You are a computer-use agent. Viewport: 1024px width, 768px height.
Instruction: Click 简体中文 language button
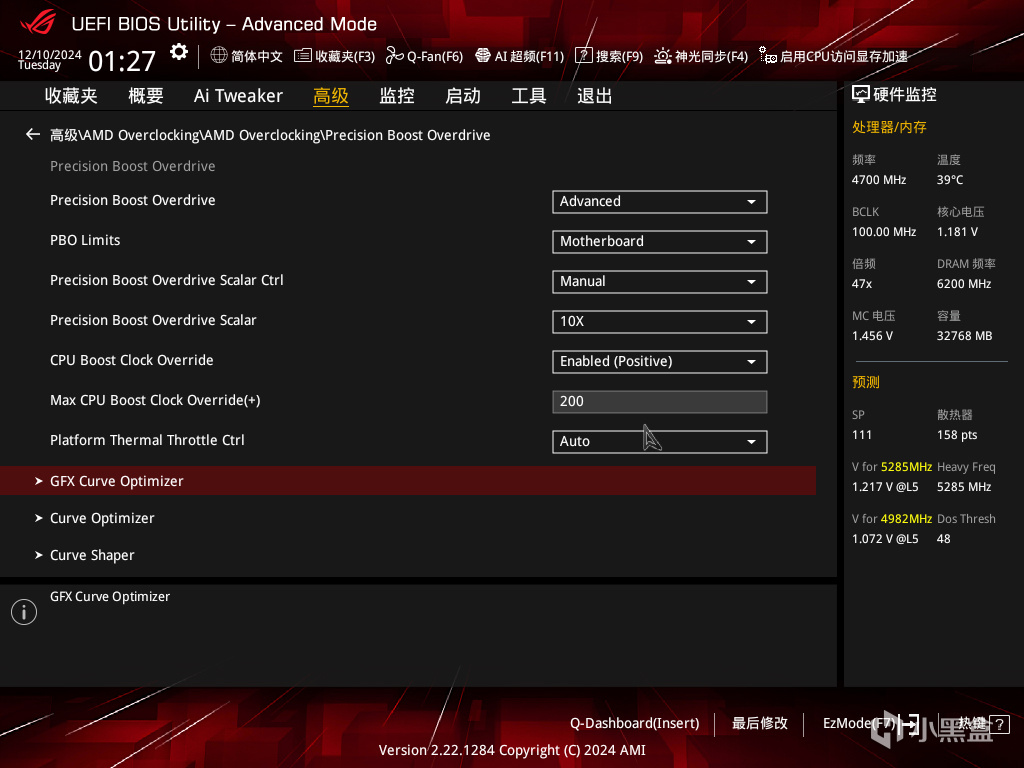coord(257,56)
